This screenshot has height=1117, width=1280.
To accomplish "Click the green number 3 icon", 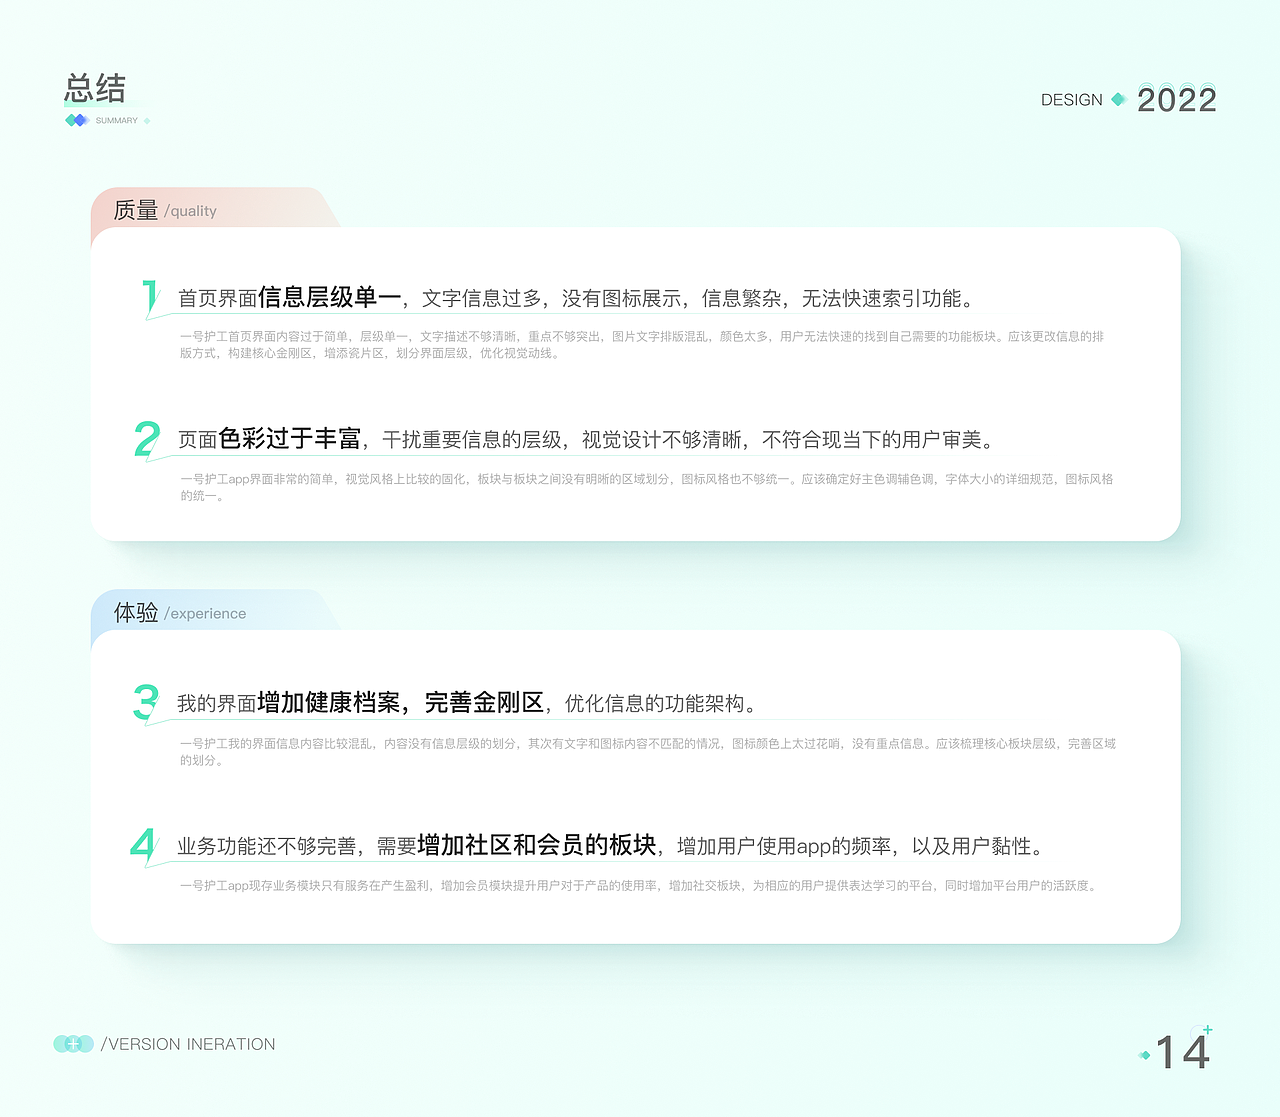I will (x=146, y=703).
